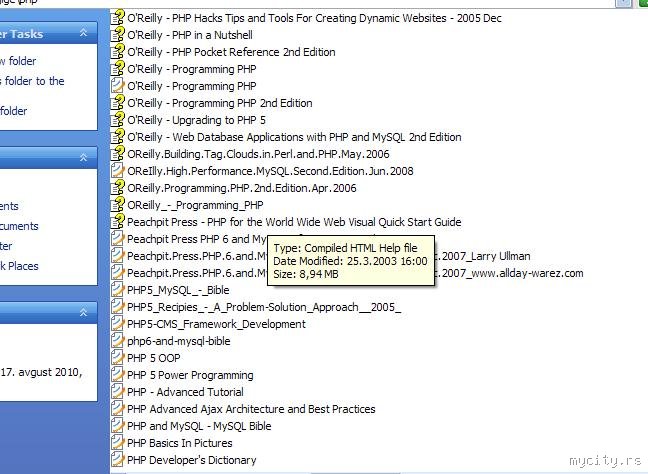Click the icon for PHP Basics In Pictures
The image size is (648, 474).
click(118, 443)
